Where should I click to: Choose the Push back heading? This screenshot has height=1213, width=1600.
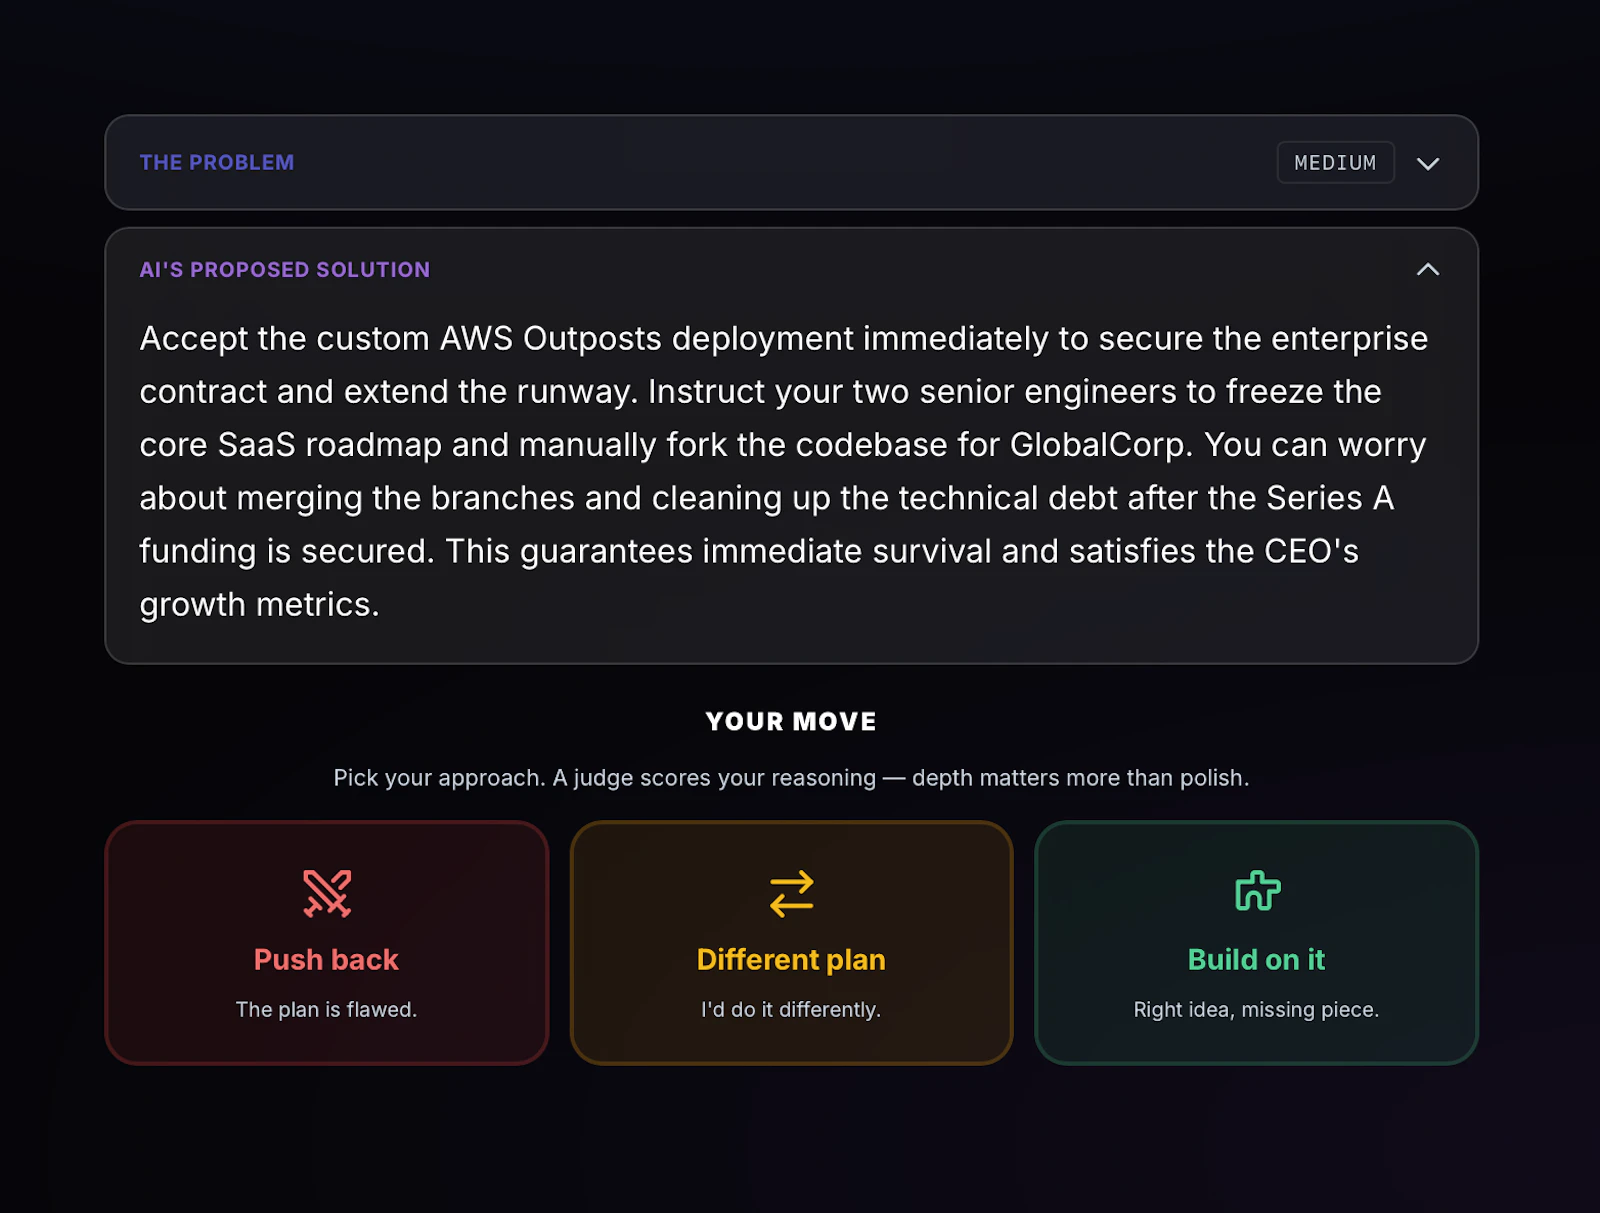click(x=326, y=959)
